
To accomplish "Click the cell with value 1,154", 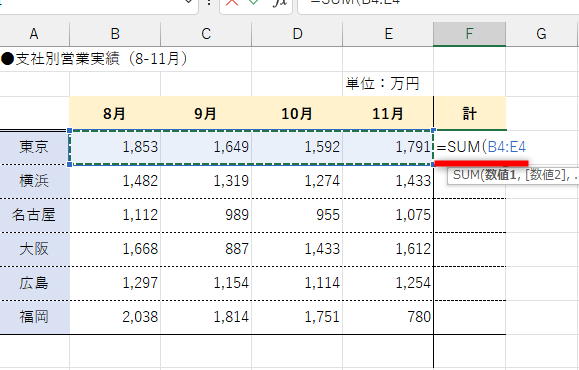I will 206,283.
